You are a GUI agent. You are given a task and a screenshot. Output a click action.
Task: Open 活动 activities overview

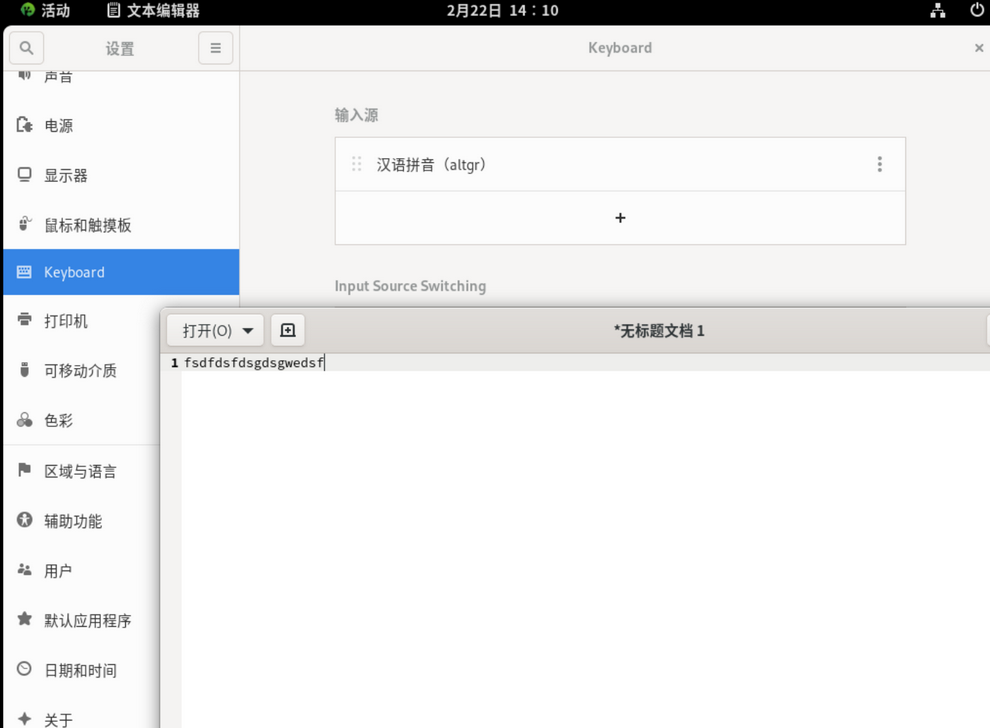[x=45, y=11]
